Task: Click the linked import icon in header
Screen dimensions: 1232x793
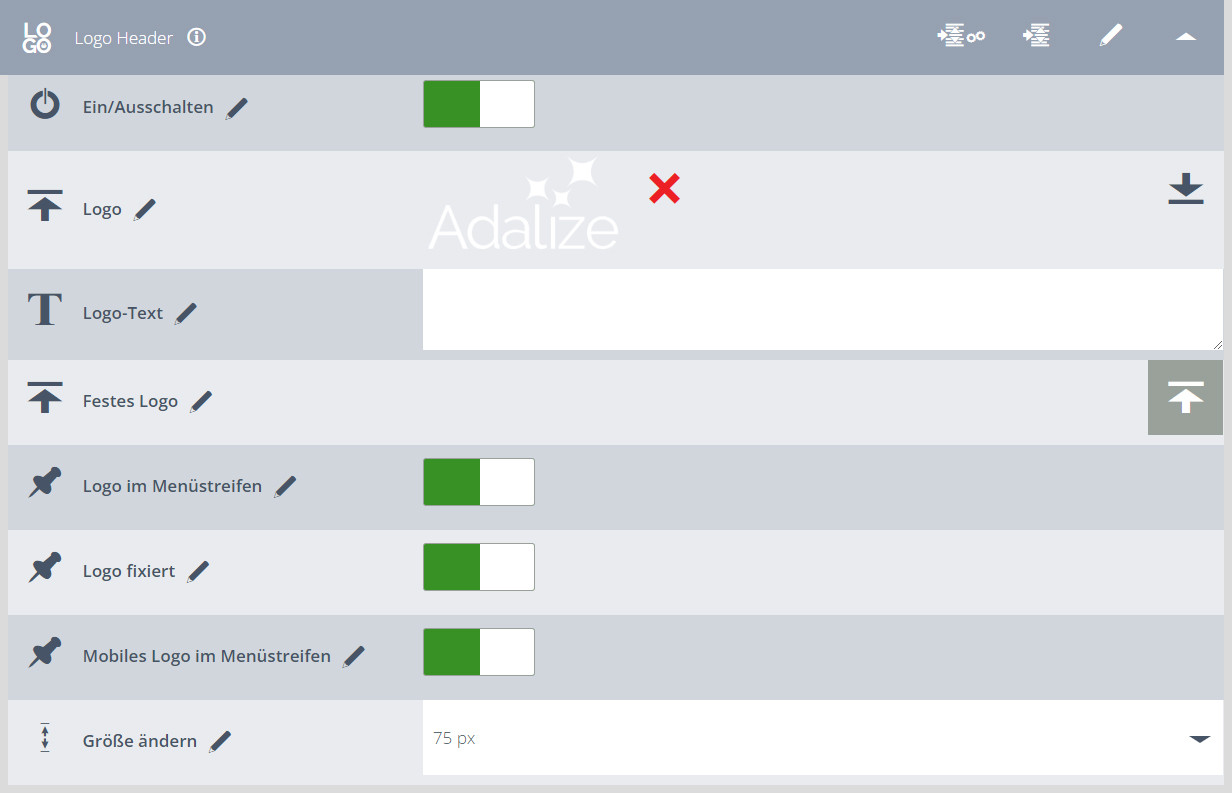Action: pyautogui.click(x=961, y=37)
